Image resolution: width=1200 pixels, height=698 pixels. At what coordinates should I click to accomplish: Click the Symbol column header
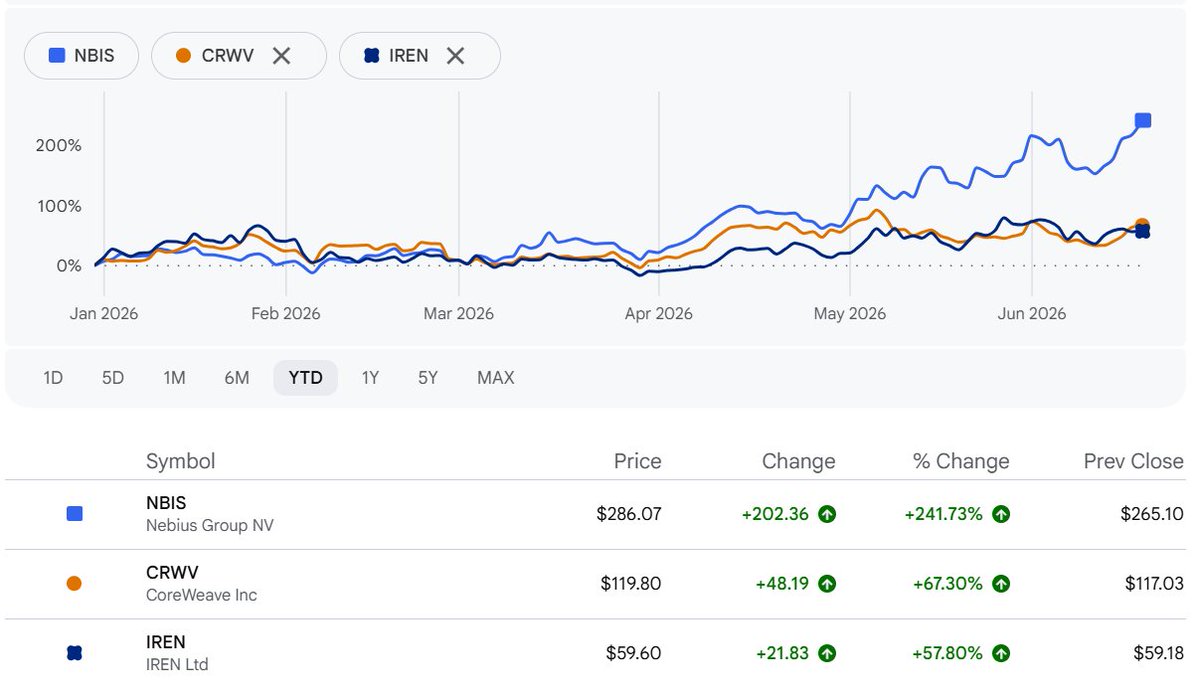click(181, 461)
